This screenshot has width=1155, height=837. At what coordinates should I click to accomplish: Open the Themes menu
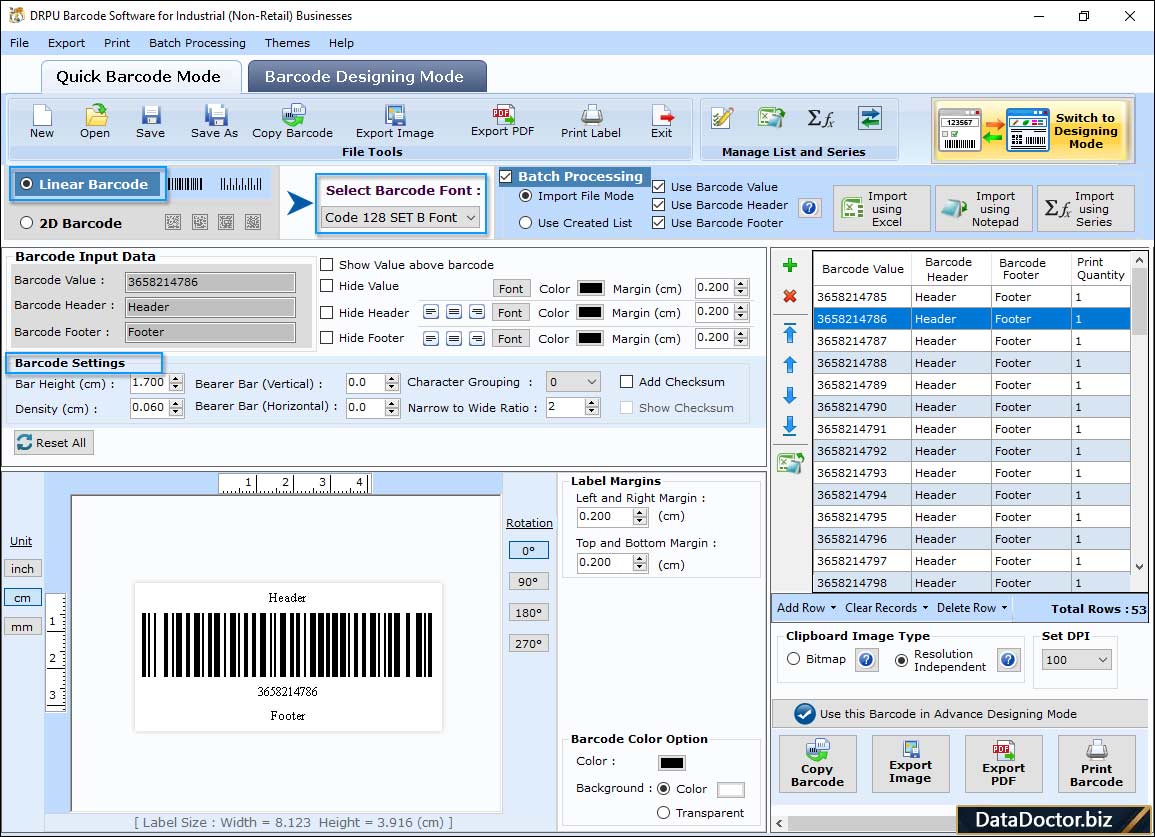(x=287, y=43)
